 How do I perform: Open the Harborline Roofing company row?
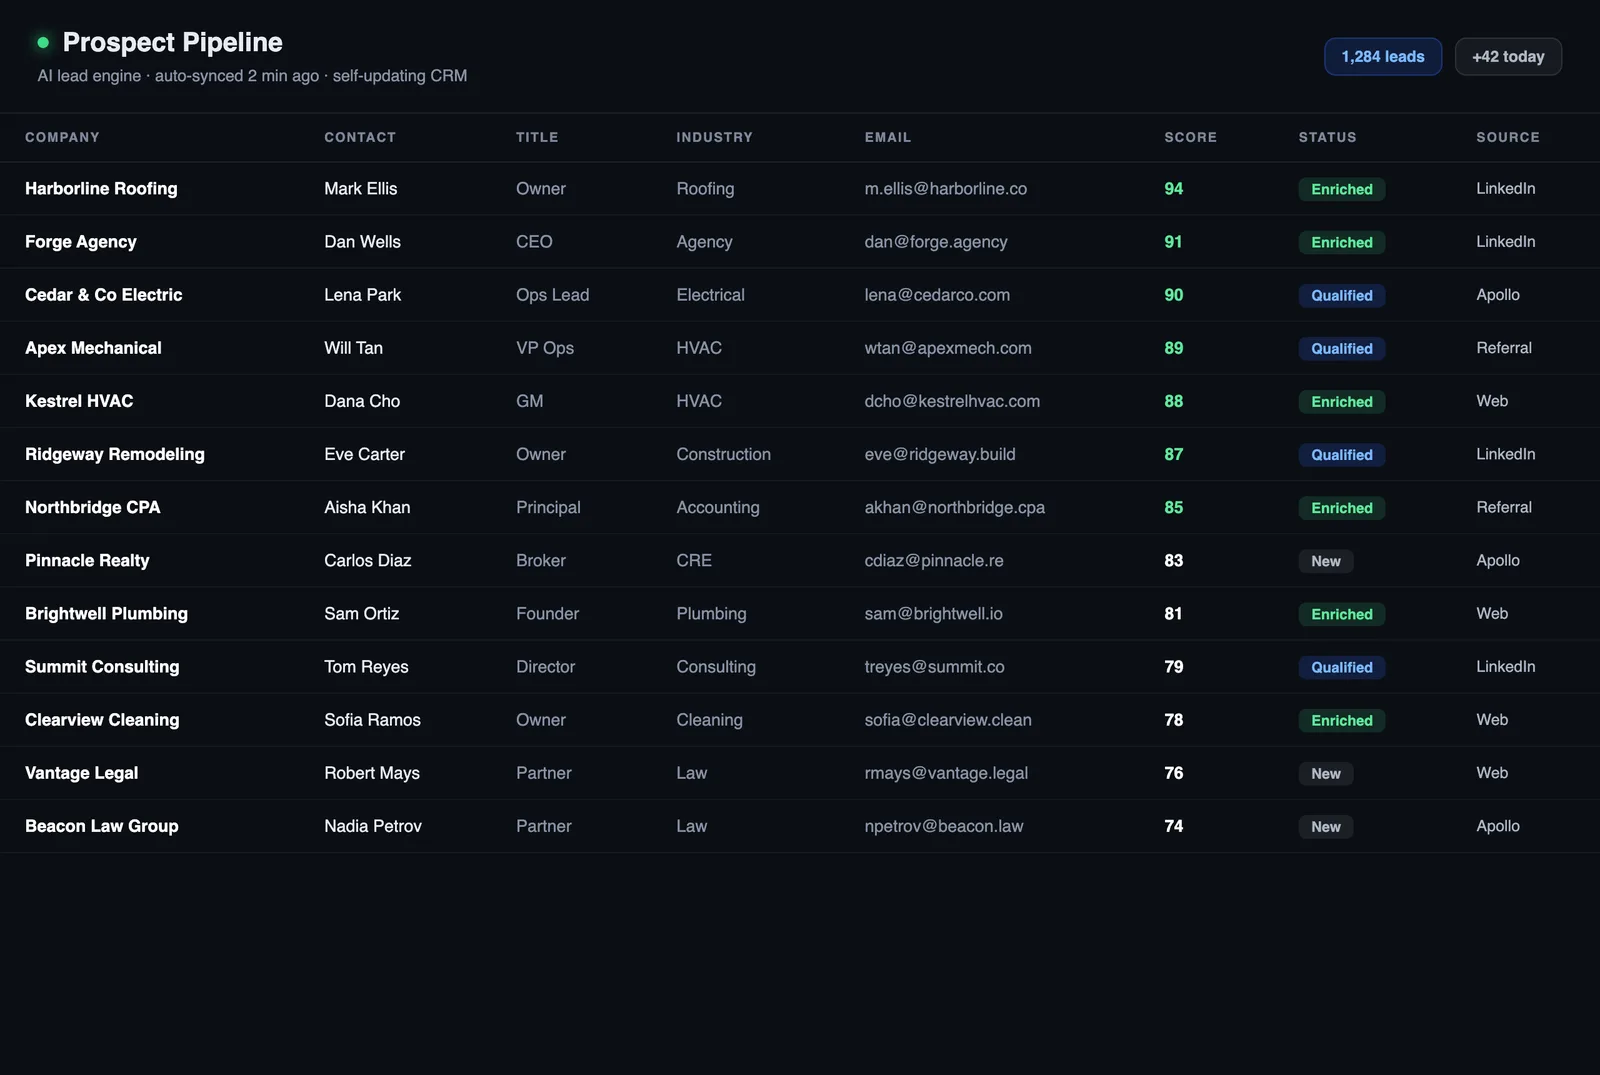800,189
